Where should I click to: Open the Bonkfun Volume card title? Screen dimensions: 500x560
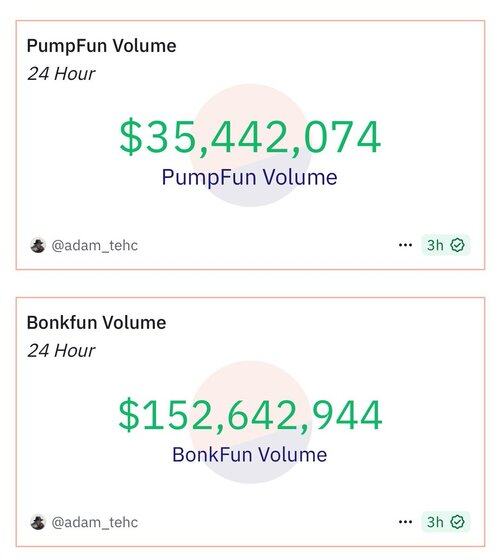click(96, 322)
